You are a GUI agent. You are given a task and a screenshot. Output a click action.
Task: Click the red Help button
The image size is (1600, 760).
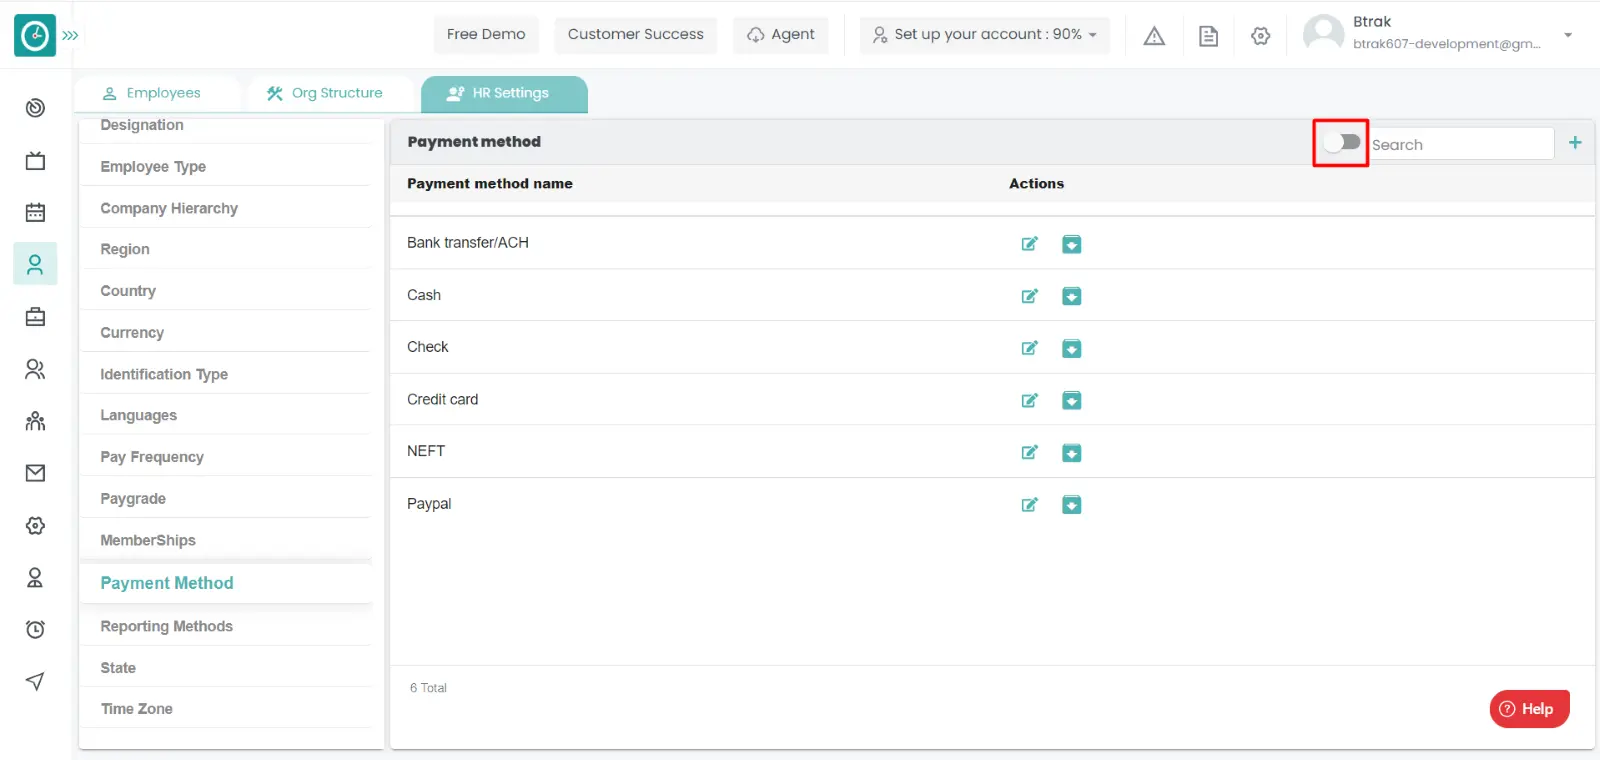click(1529, 709)
